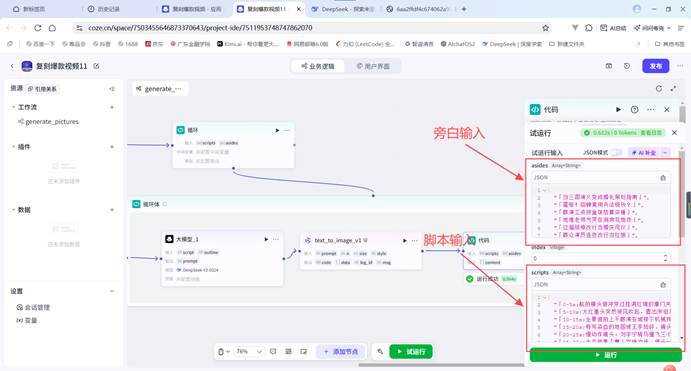
Task: Add a comment via the bottom toolbar
Action: click(x=273, y=352)
